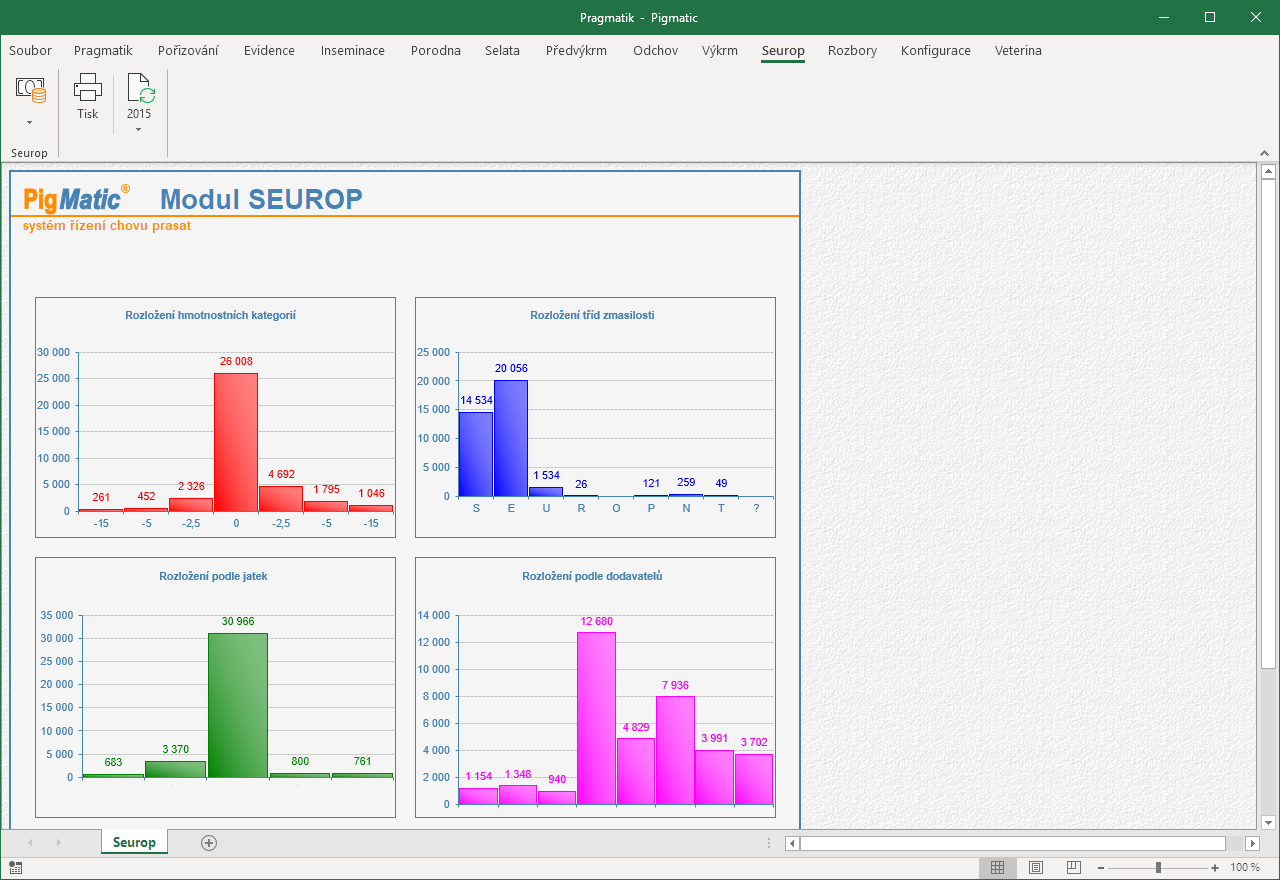Open the Seurop database icon in ribbon
Screen dimensions: 1280x880
(x=30, y=89)
